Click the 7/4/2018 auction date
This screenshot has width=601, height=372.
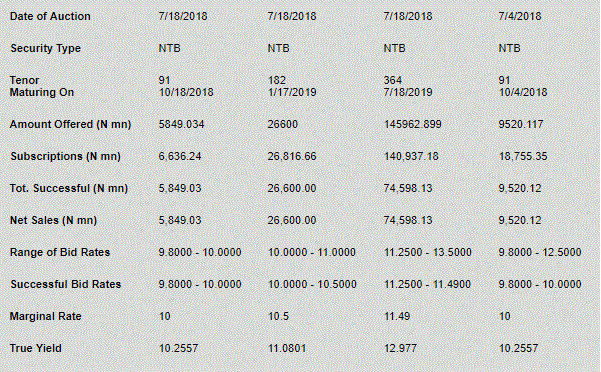coord(520,16)
